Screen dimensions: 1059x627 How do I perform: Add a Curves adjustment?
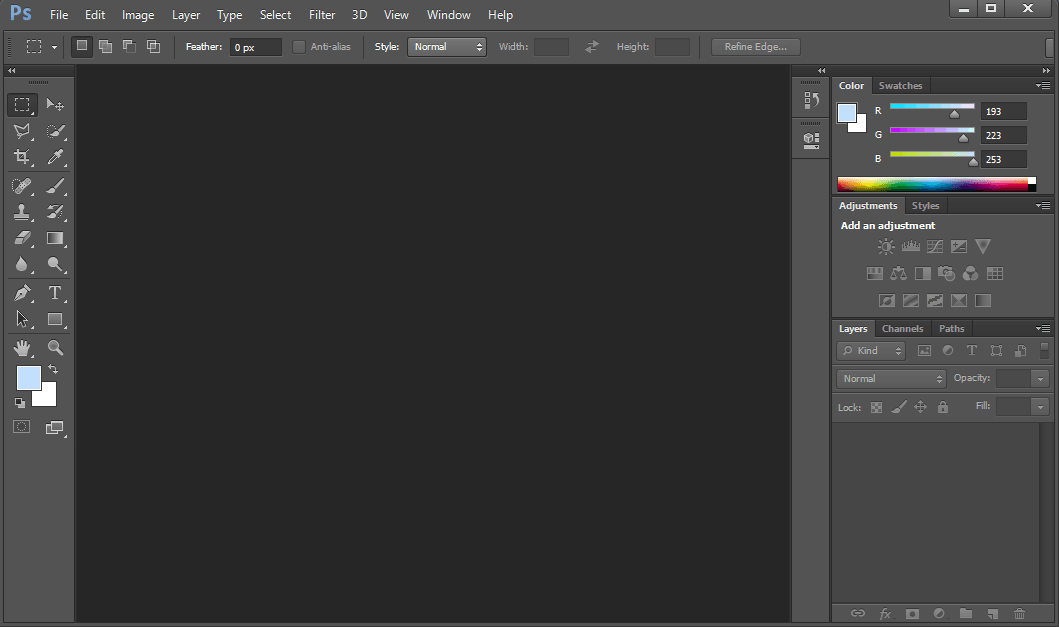[935, 247]
